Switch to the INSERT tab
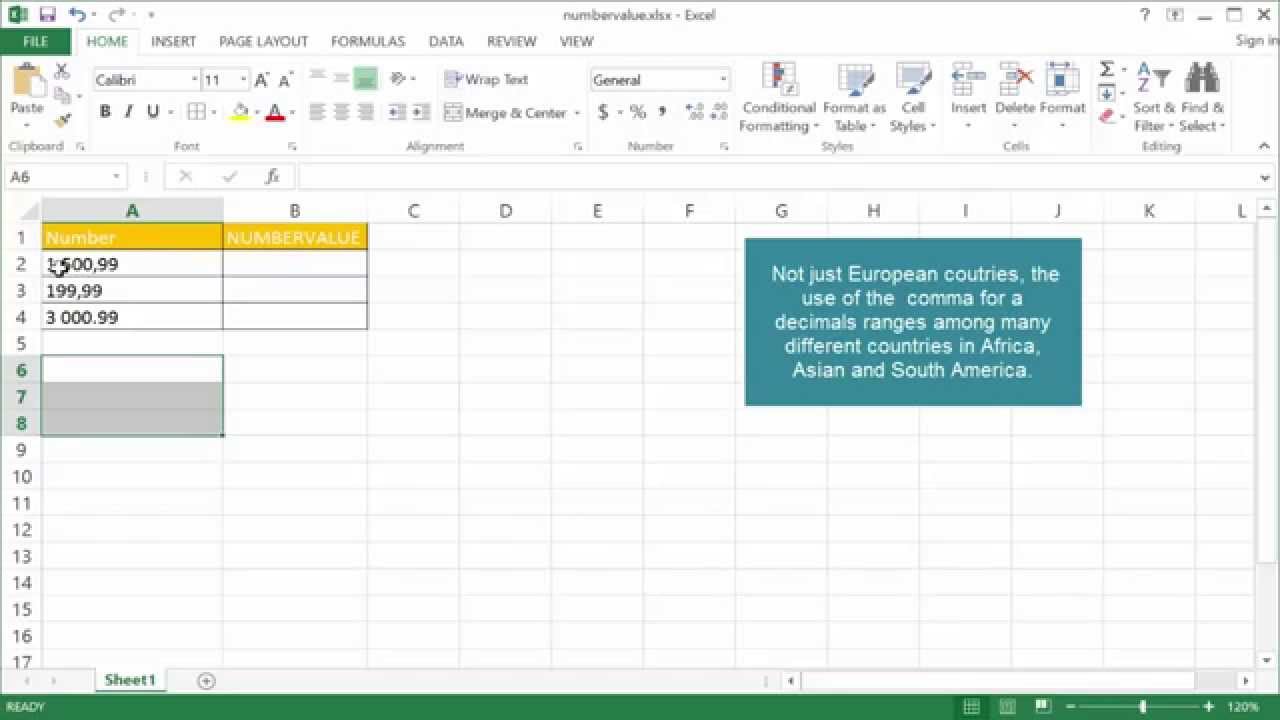The image size is (1280, 720). tap(173, 42)
